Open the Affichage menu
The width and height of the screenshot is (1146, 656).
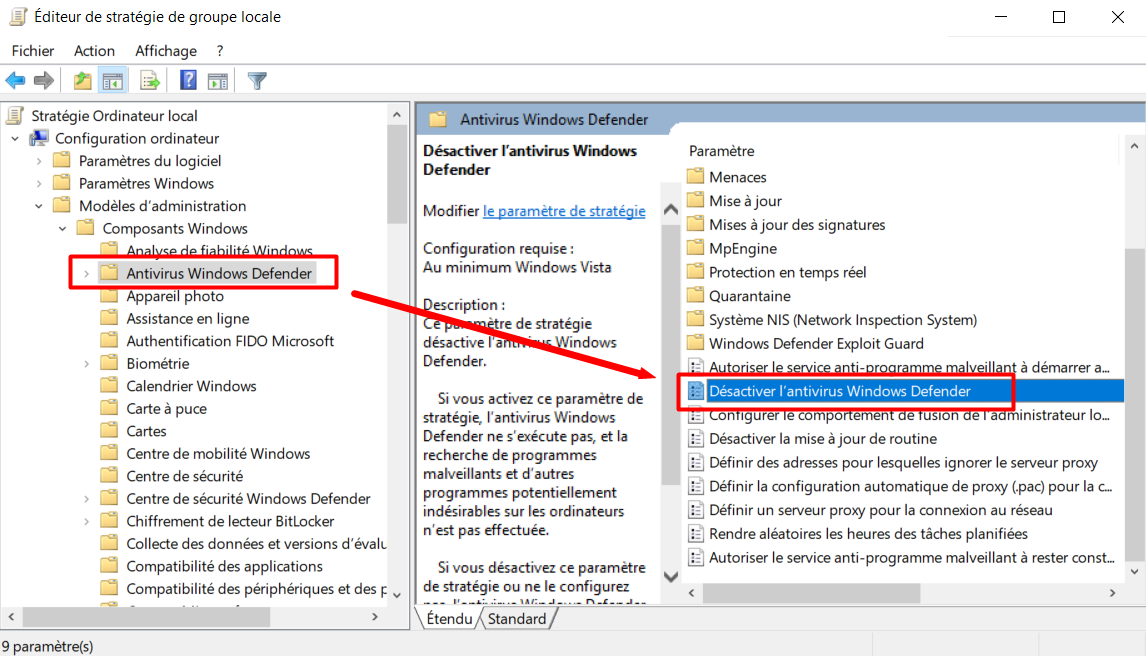tap(166, 50)
